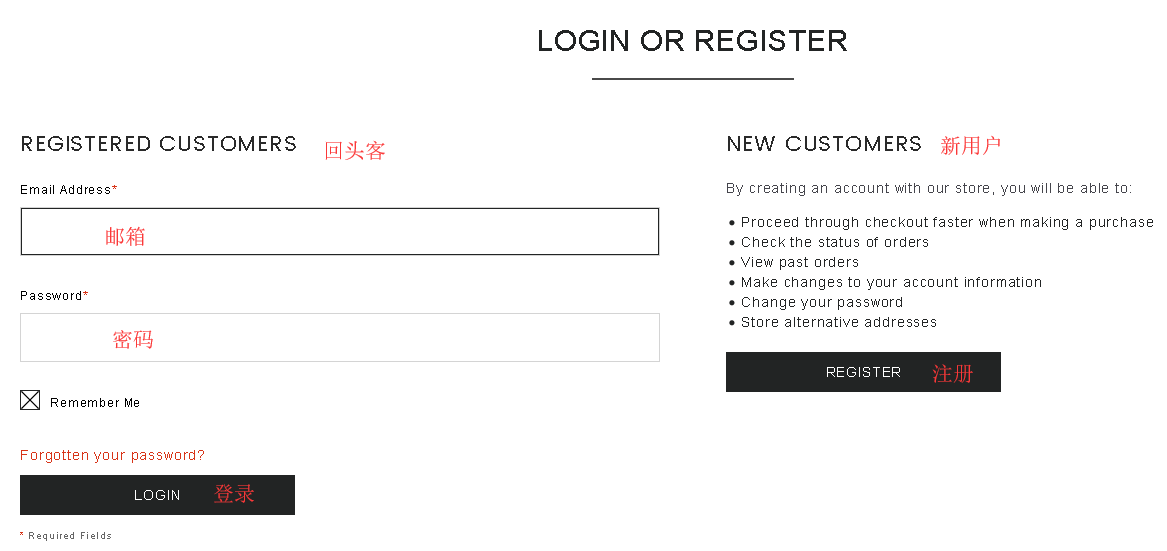Click the Email Address input field
The height and width of the screenshot is (551, 1167).
339,232
